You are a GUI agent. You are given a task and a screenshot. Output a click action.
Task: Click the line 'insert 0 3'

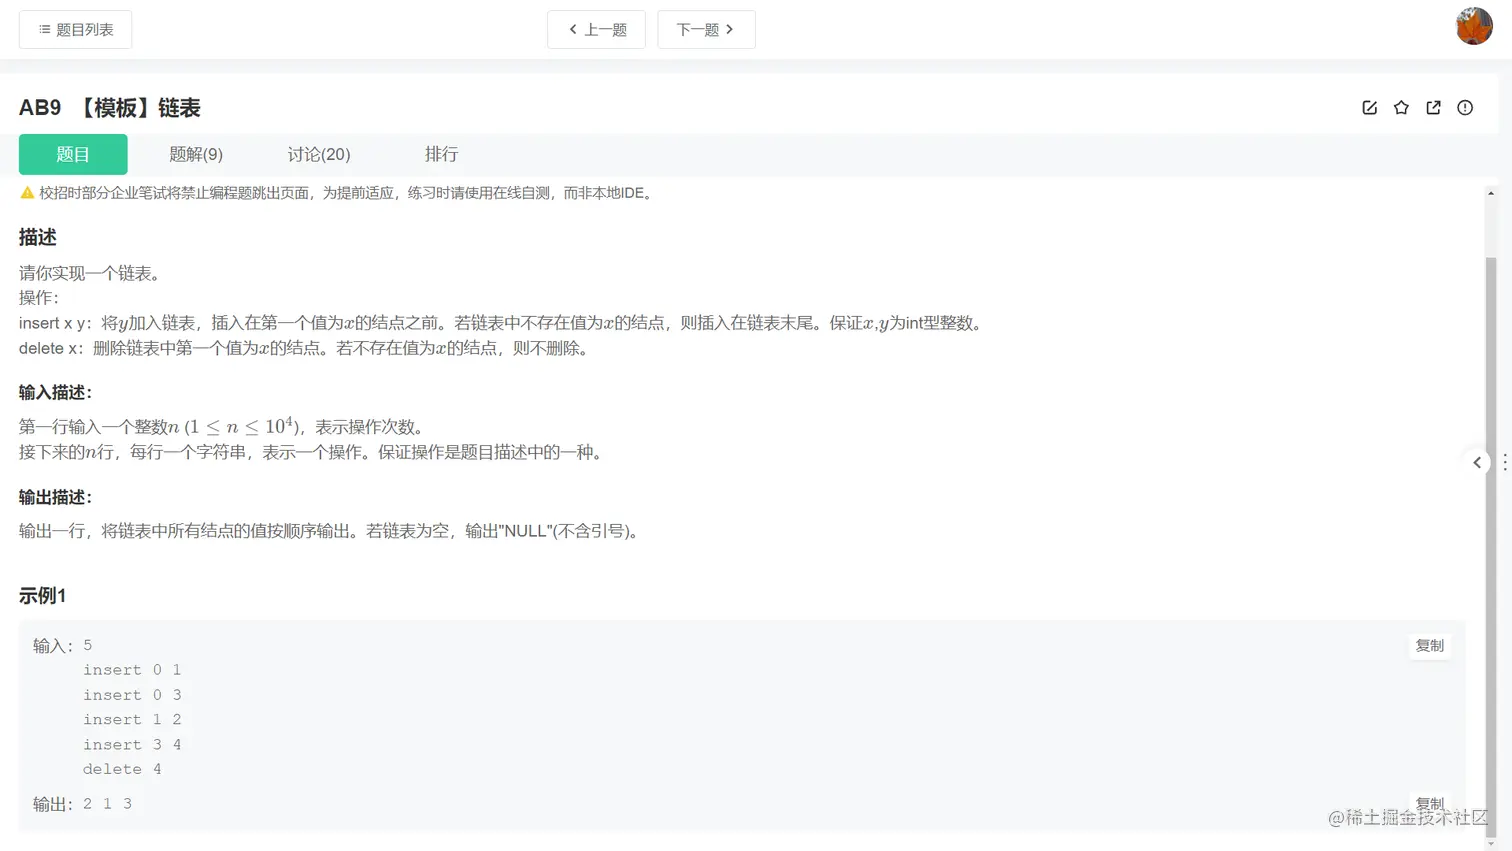click(x=132, y=695)
